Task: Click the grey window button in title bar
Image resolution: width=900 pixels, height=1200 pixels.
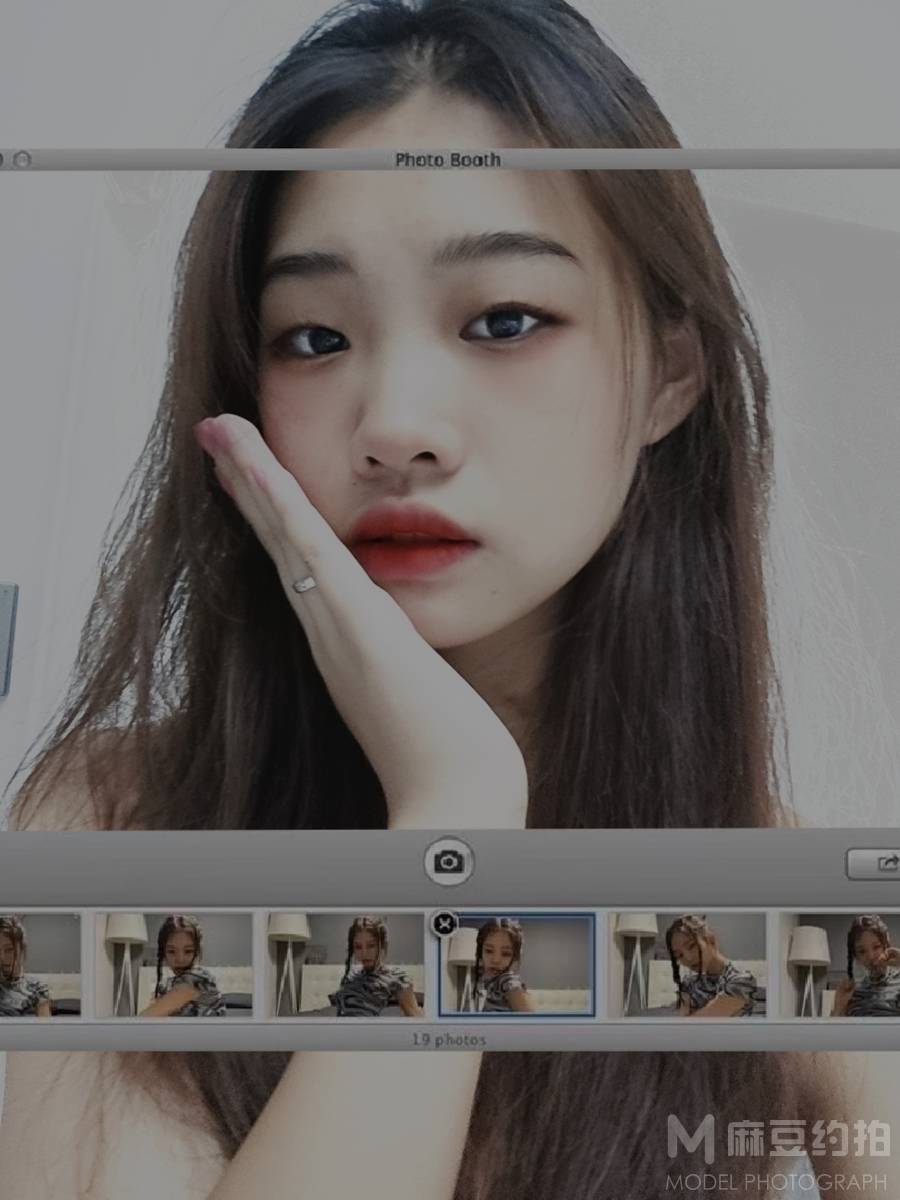Action: click(24, 160)
